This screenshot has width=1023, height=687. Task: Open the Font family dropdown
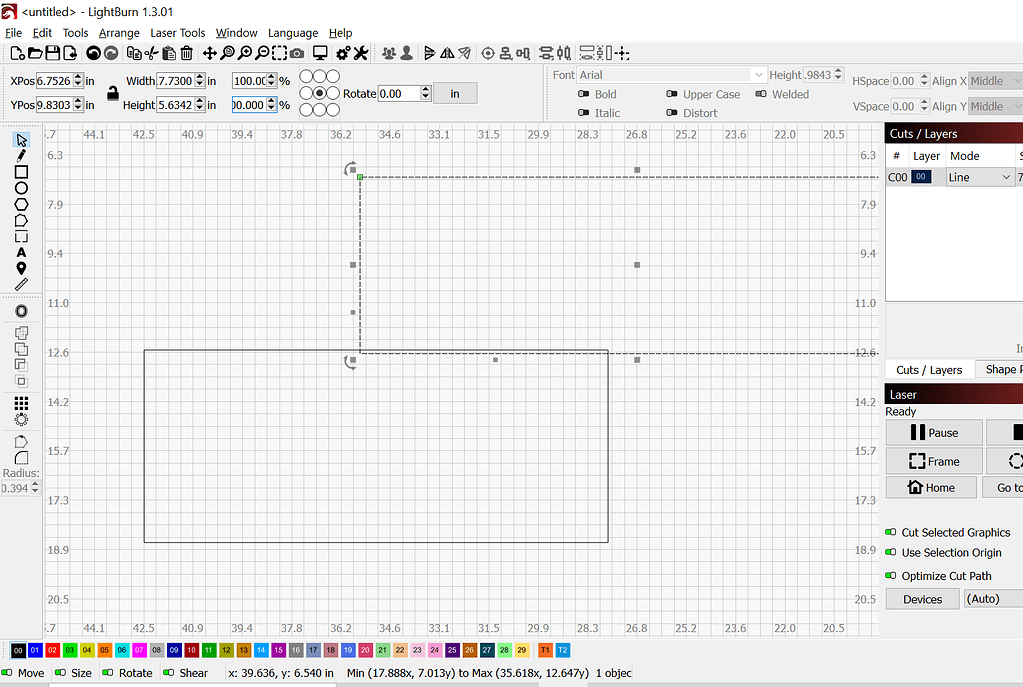672,74
